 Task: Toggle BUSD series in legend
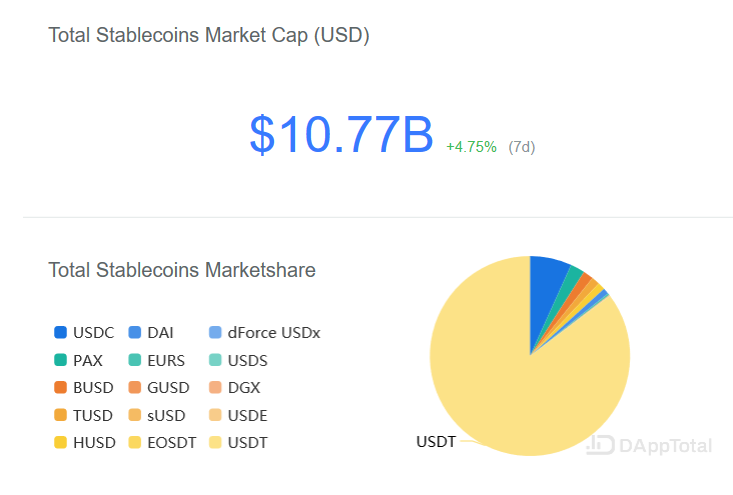pos(84,387)
